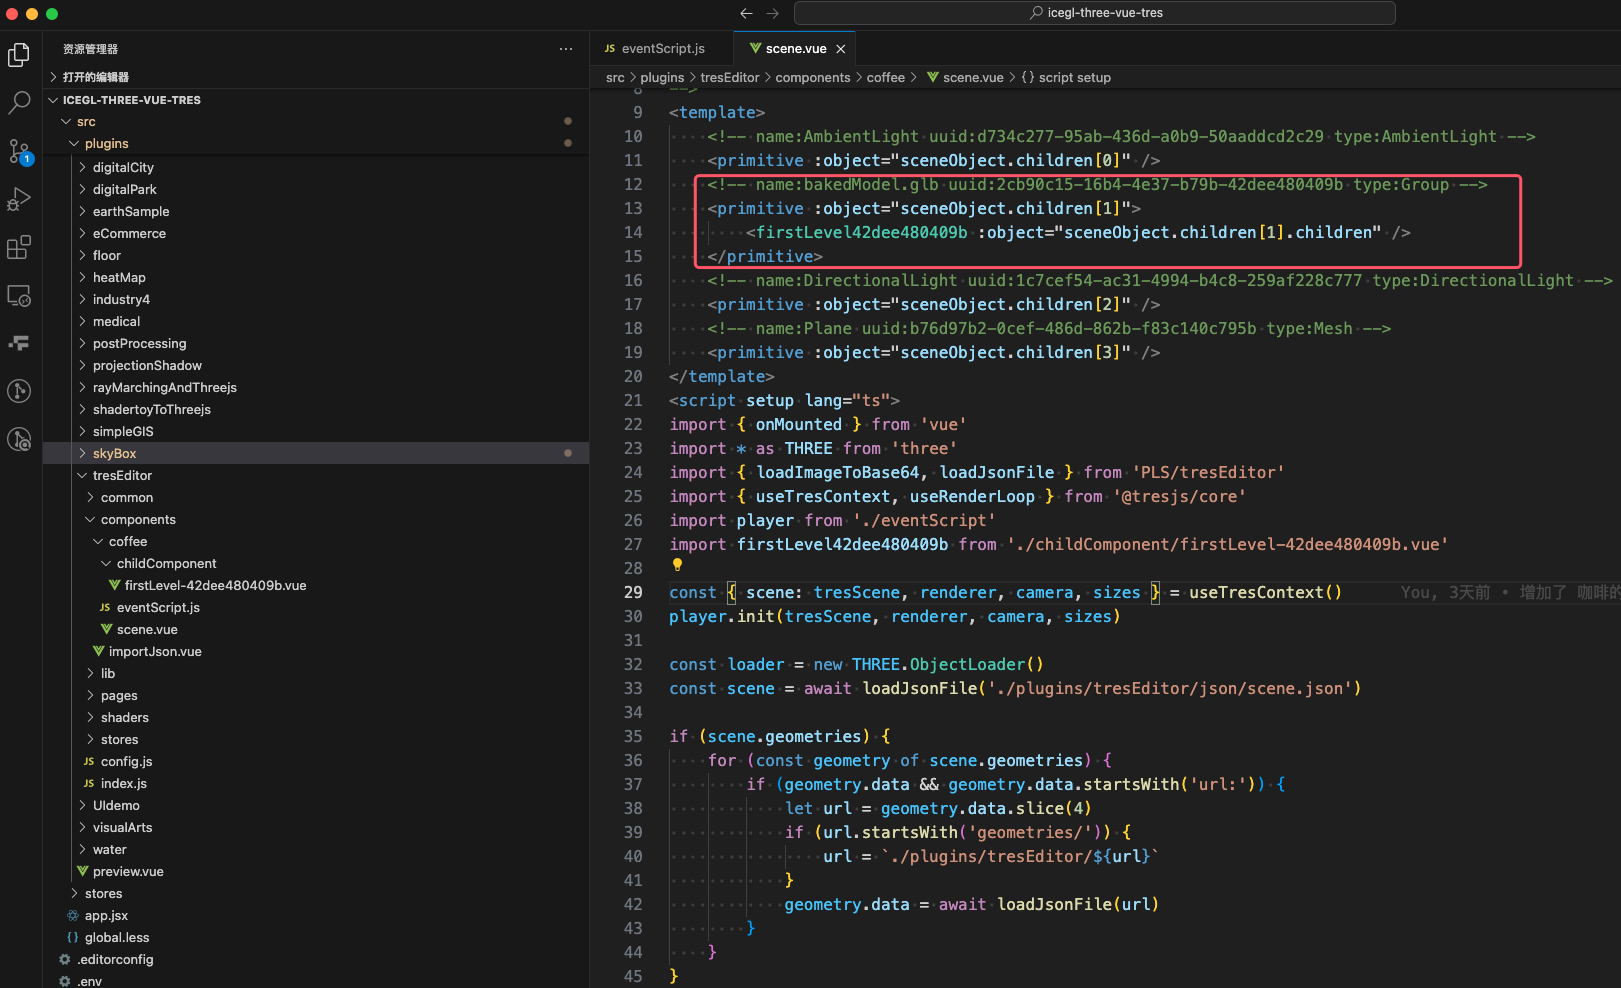The width and height of the screenshot is (1621, 988).
Task: Close the scene.vue editor tab
Action: point(841,49)
